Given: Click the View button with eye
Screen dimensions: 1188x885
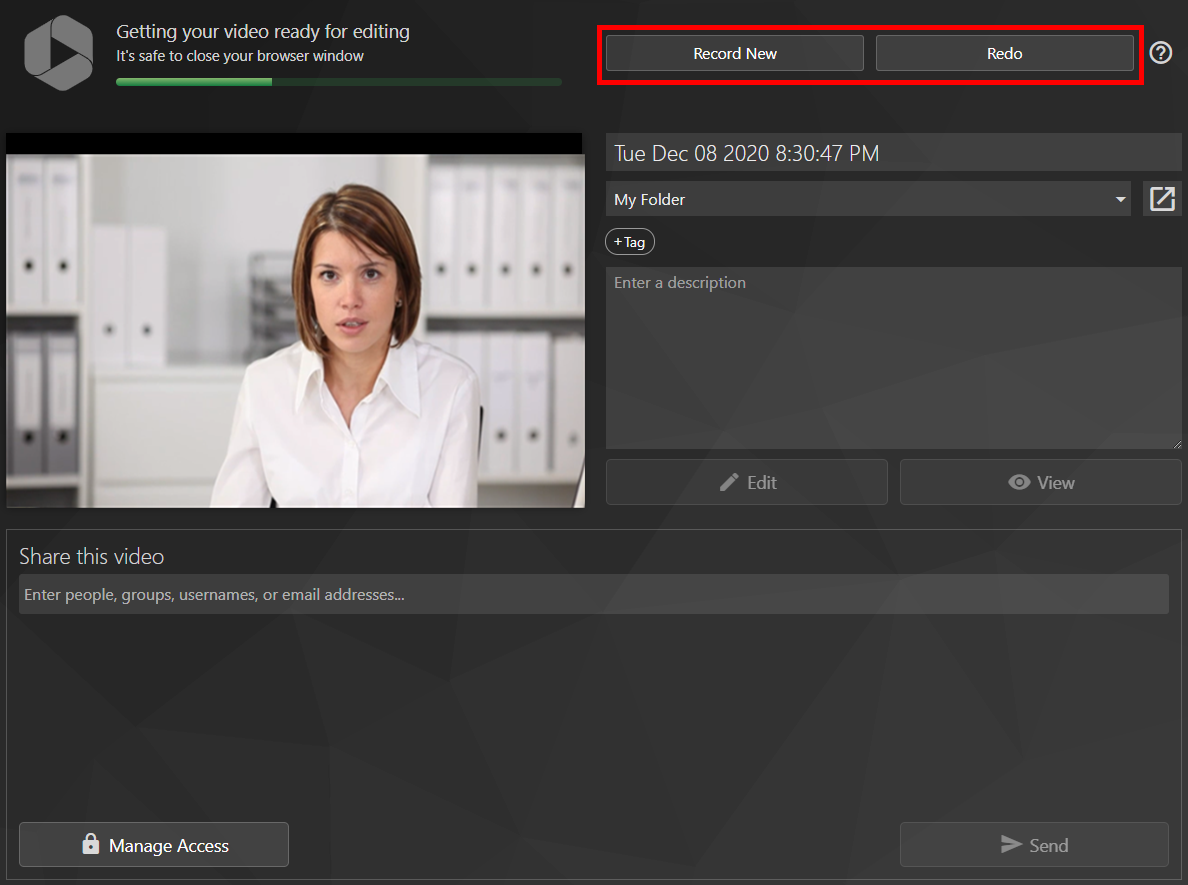Looking at the screenshot, I should click(x=1040, y=482).
